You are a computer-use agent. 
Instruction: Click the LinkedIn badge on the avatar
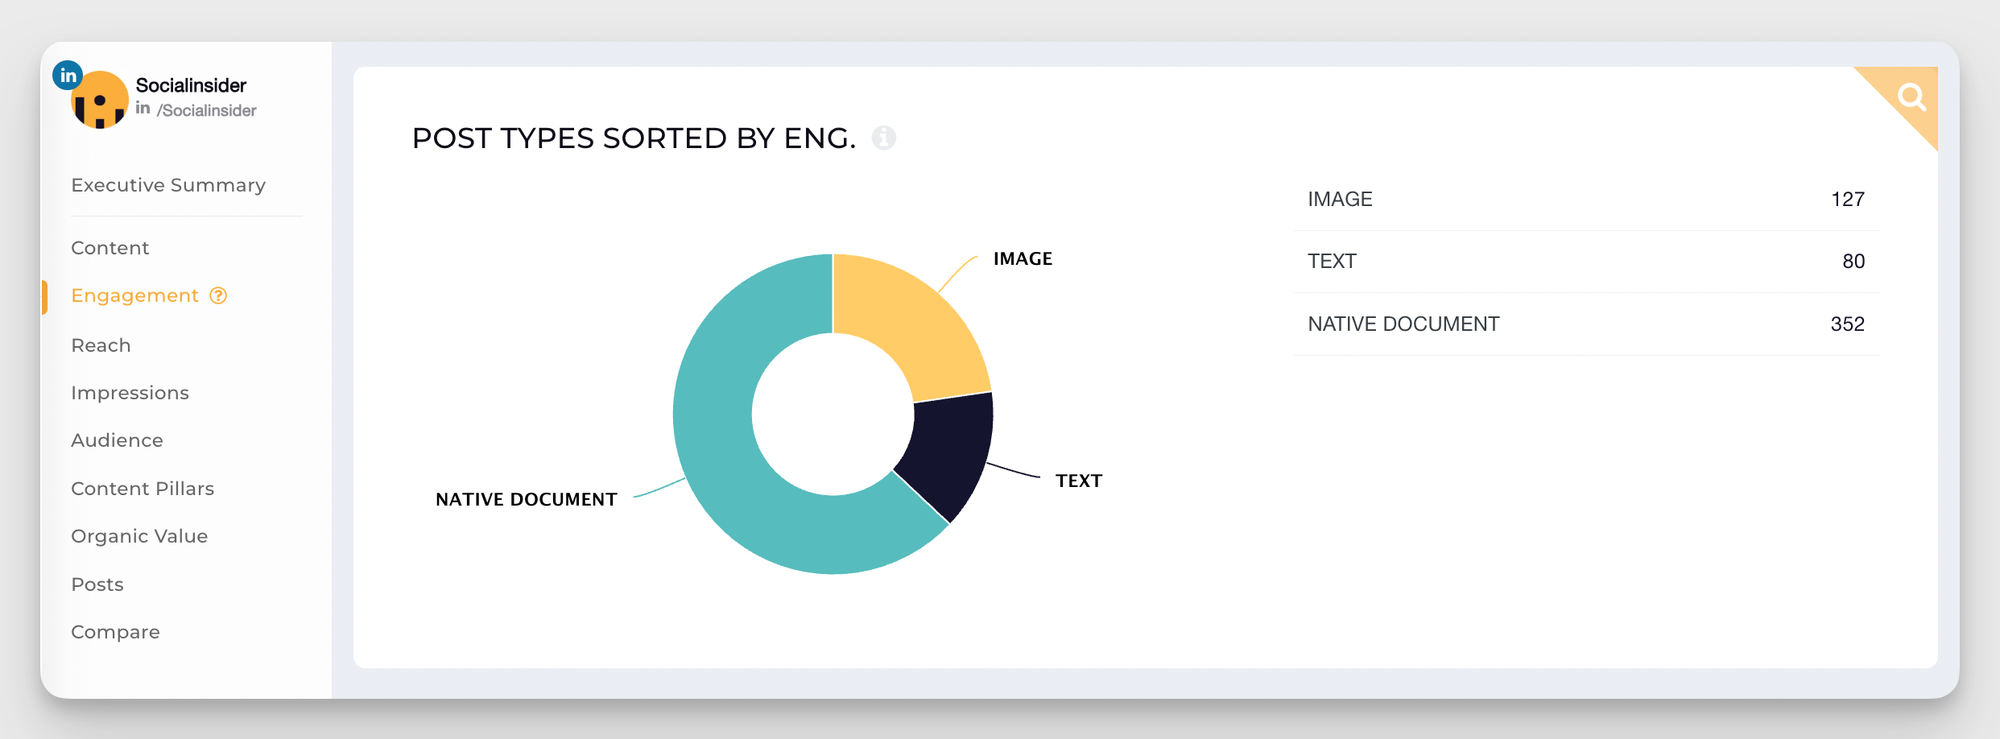(68, 75)
